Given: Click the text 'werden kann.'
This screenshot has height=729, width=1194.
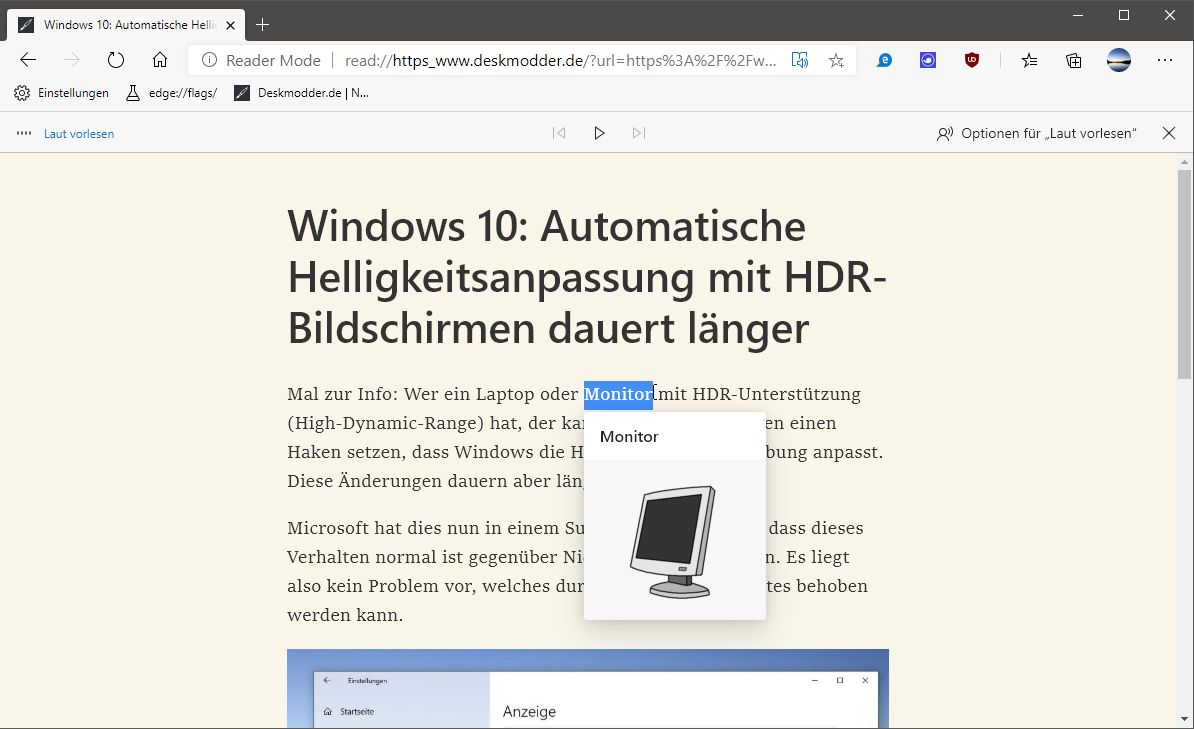Looking at the screenshot, I should [x=345, y=615].
